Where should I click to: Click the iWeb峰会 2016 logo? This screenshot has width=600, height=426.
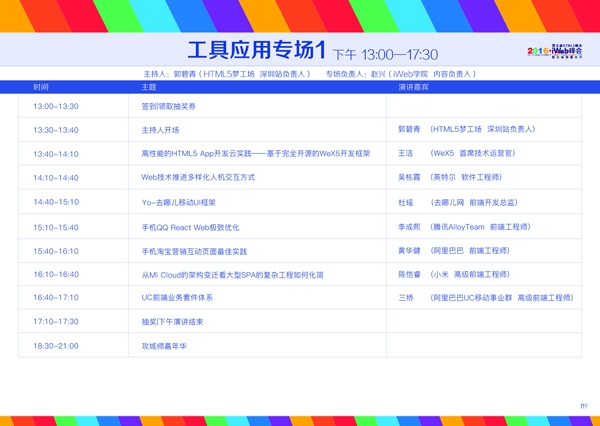click(554, 51)
